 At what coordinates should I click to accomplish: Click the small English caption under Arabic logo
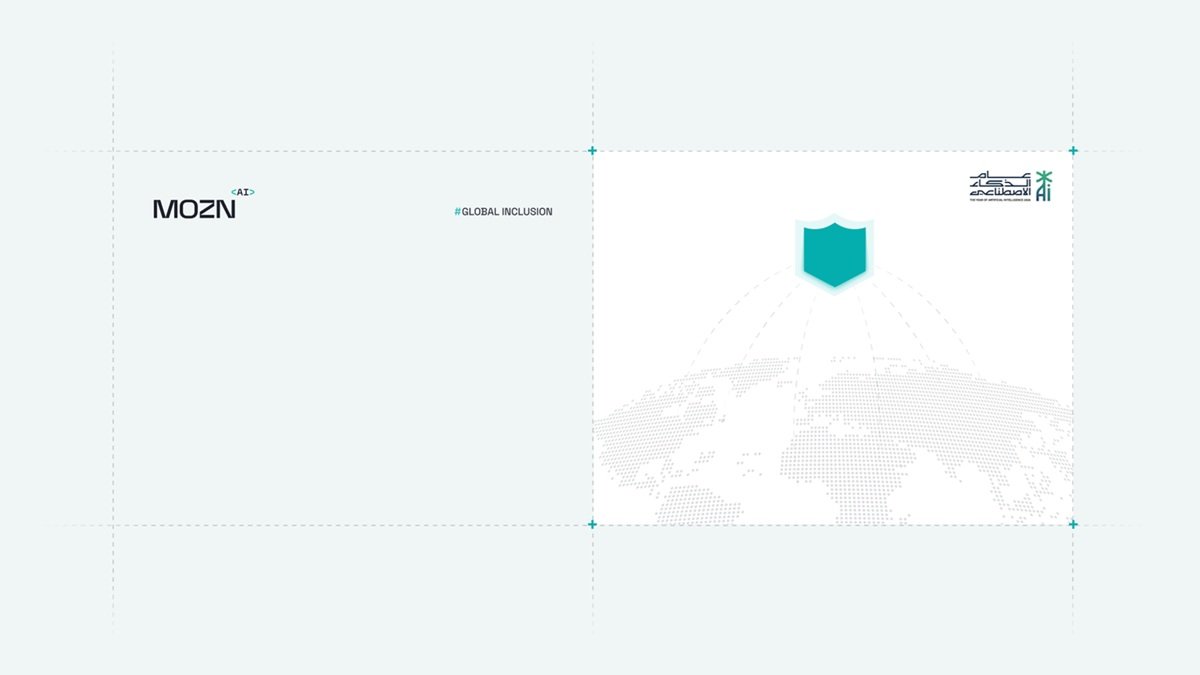pyautogui.click(x=1000, y=201)
